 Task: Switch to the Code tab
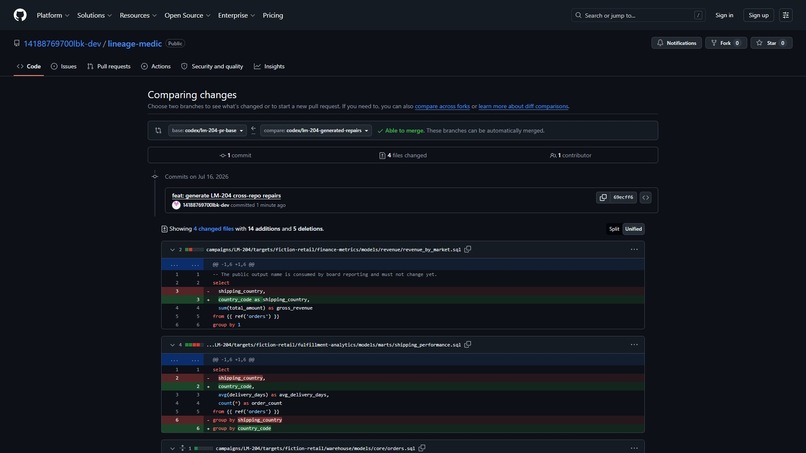pos(29,66)
